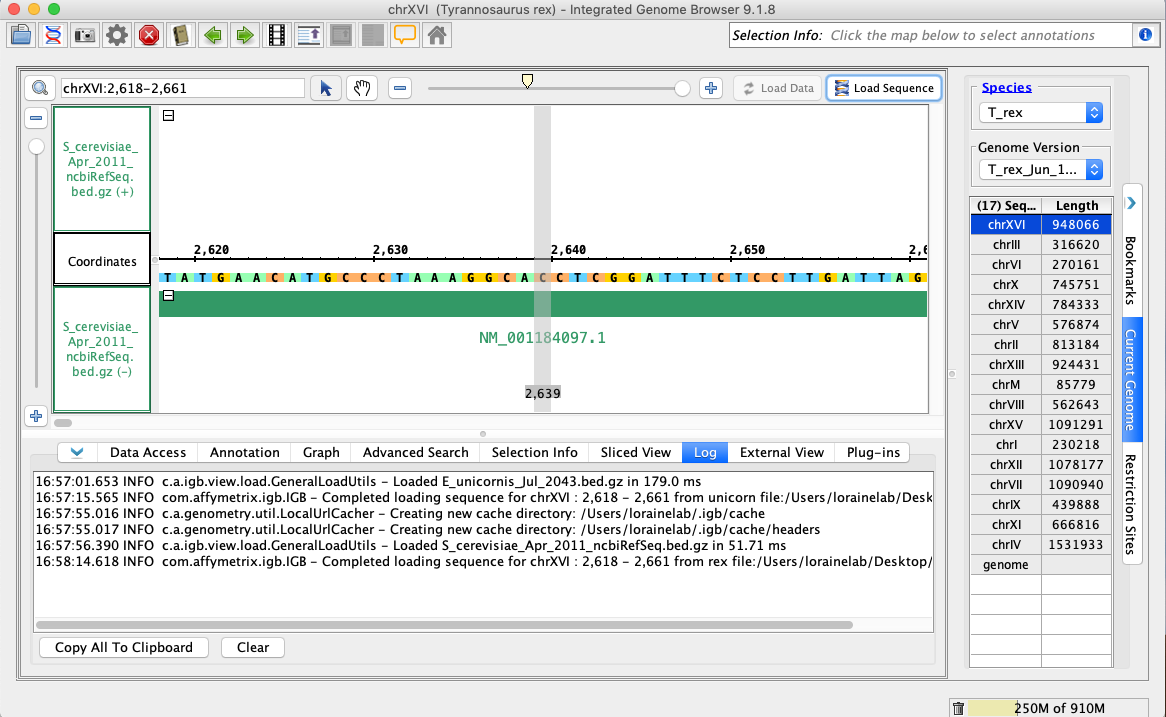Click the magnifier search icon
The image size is (1166, 717).
click(x=39, y=88)
